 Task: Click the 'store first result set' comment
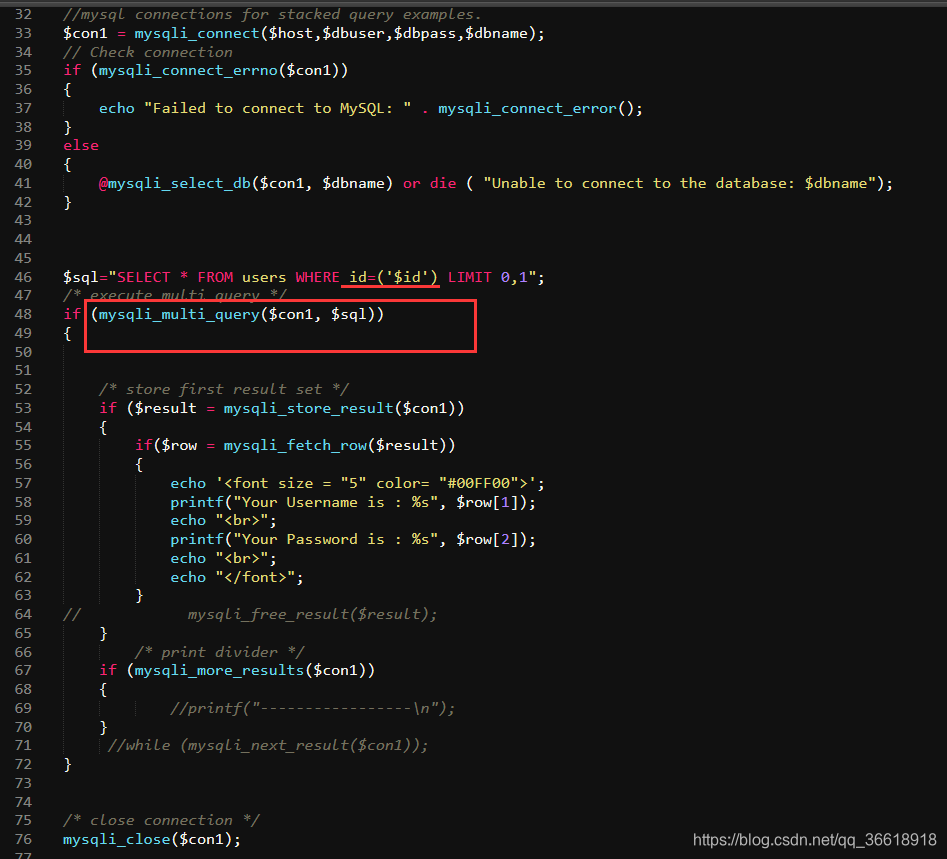pyautogui.click(x=223, y=390)
